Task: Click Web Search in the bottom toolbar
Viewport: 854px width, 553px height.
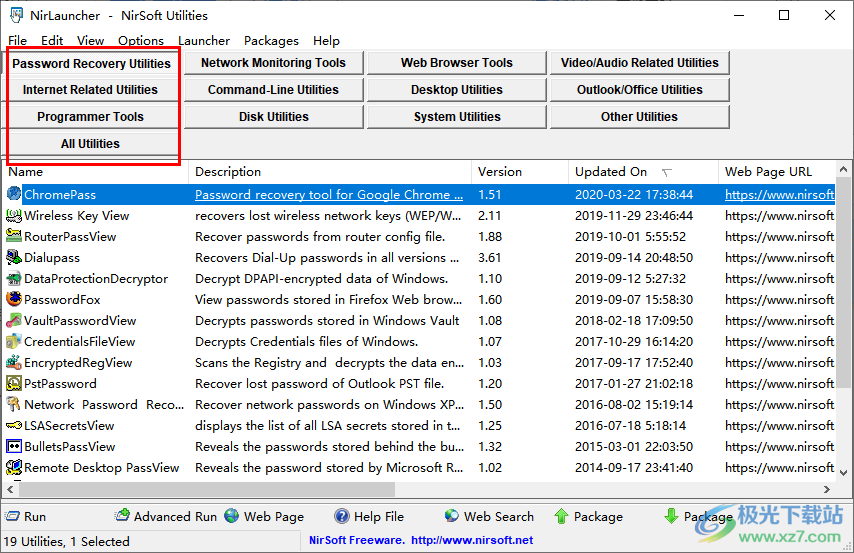Action: 489,516
